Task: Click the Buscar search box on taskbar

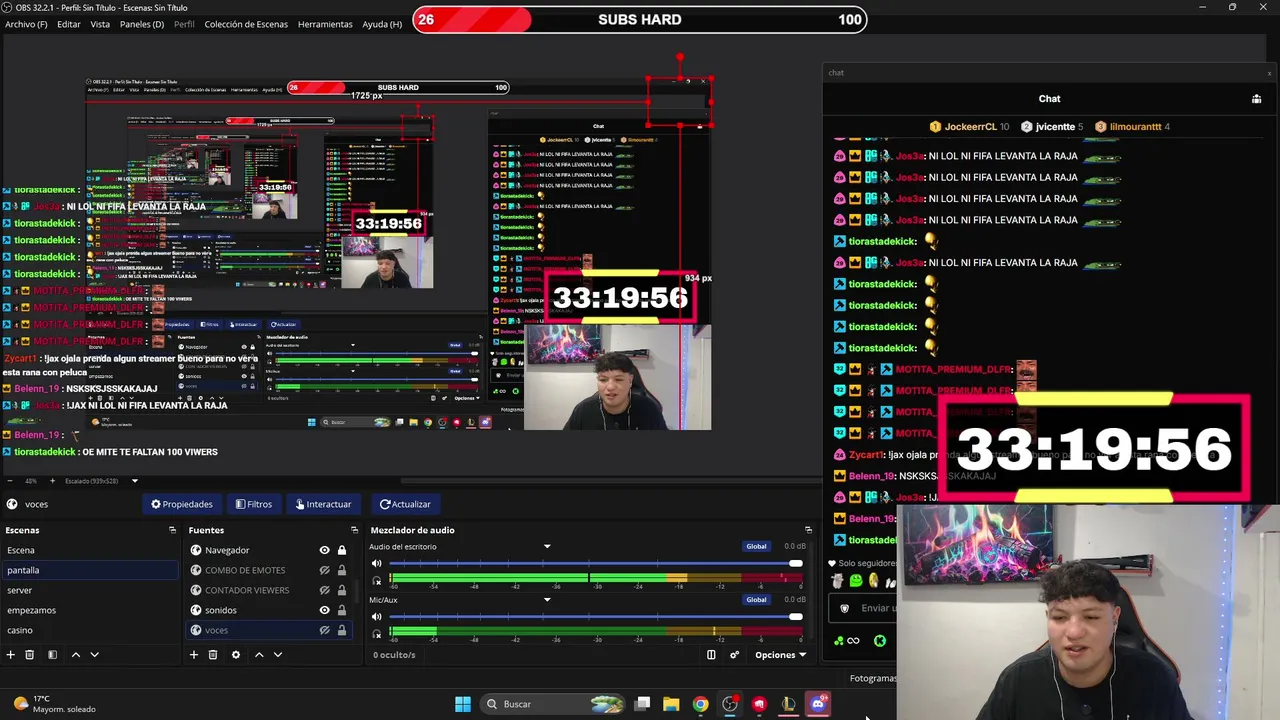Action: coord(553,704)
